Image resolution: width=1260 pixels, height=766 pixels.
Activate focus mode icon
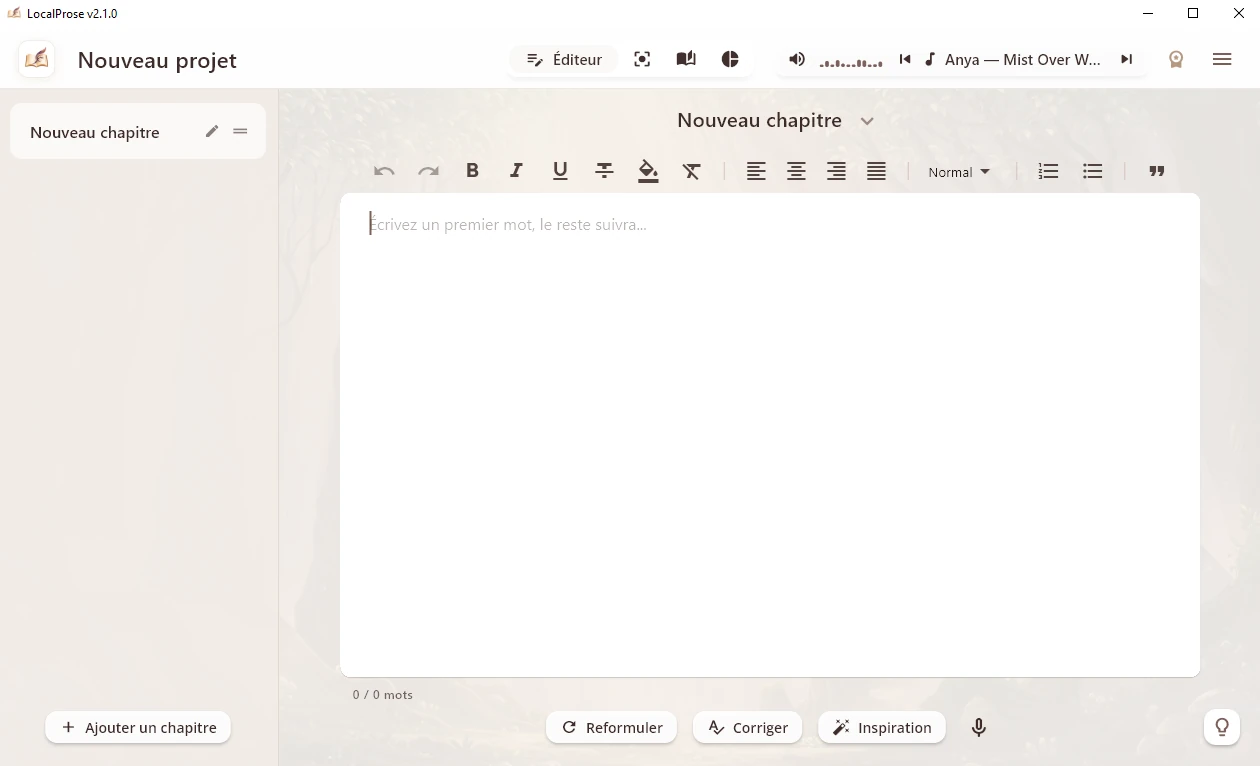point(642,59)
